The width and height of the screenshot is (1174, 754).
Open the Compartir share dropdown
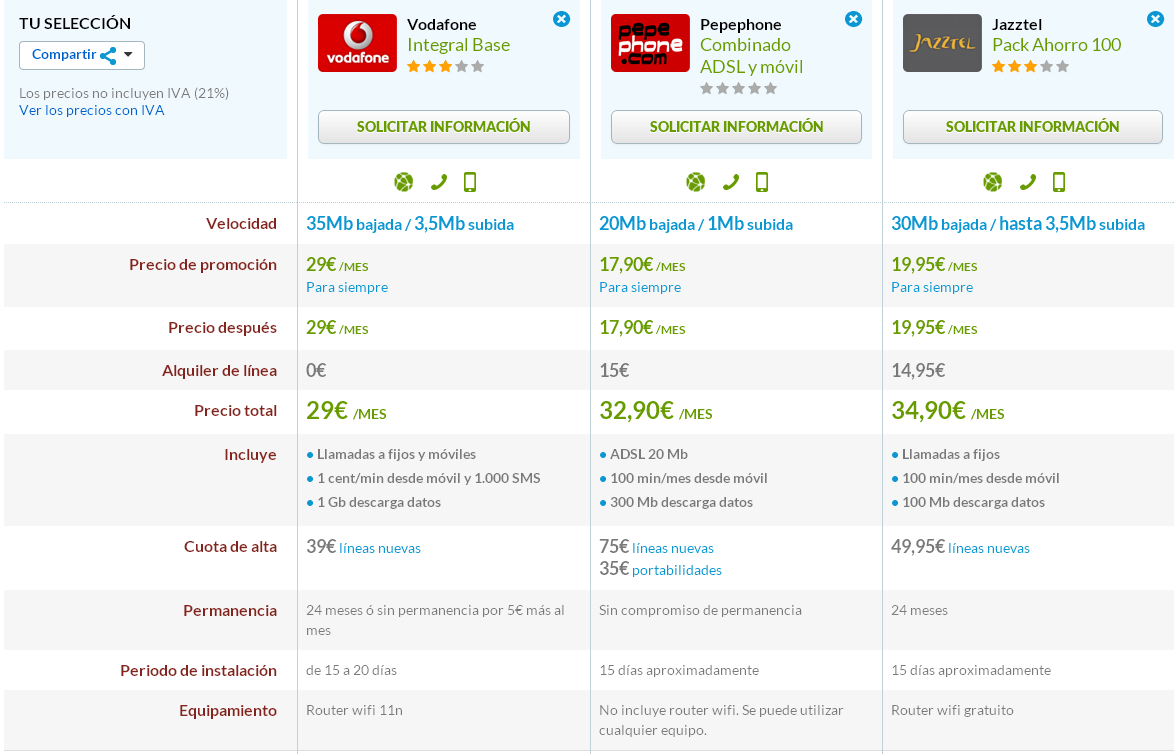[x=82, y=55]
